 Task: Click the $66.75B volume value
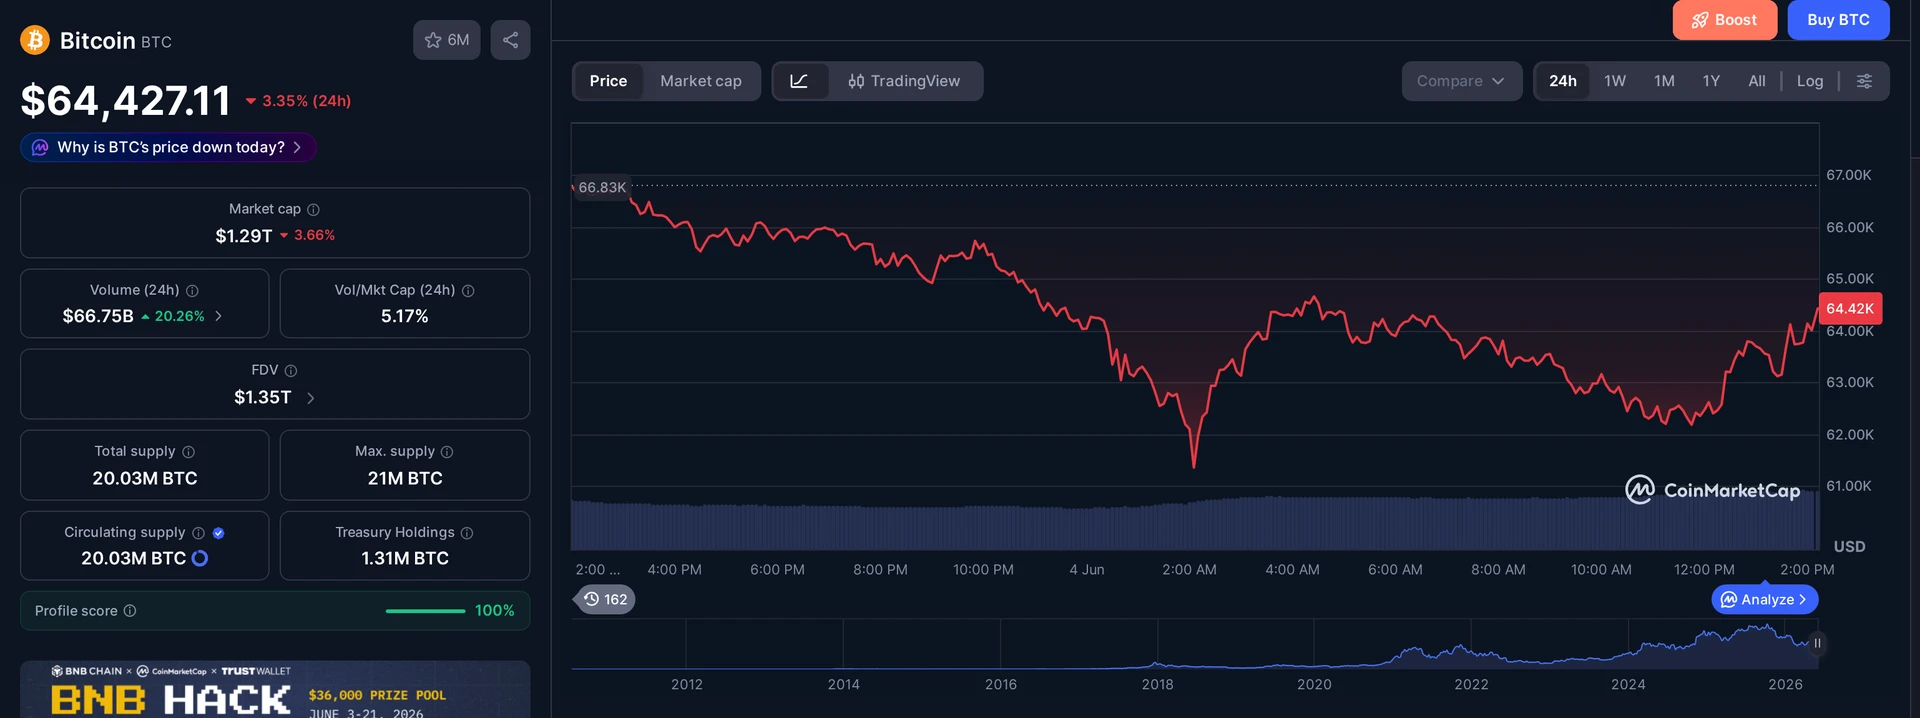click(x=98, y=316)
